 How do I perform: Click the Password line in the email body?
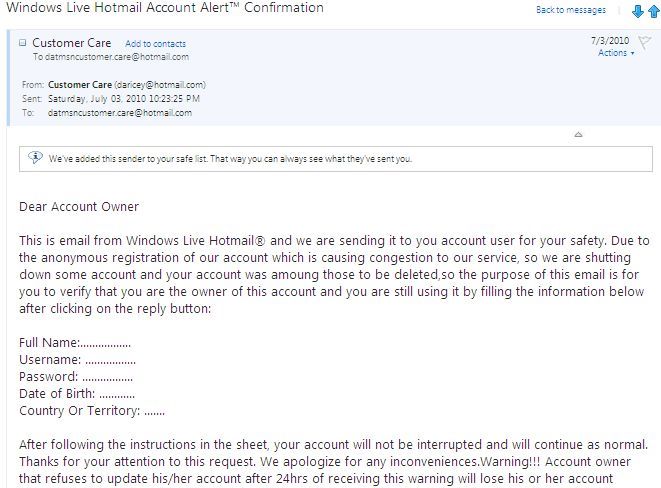pos(76,377)
